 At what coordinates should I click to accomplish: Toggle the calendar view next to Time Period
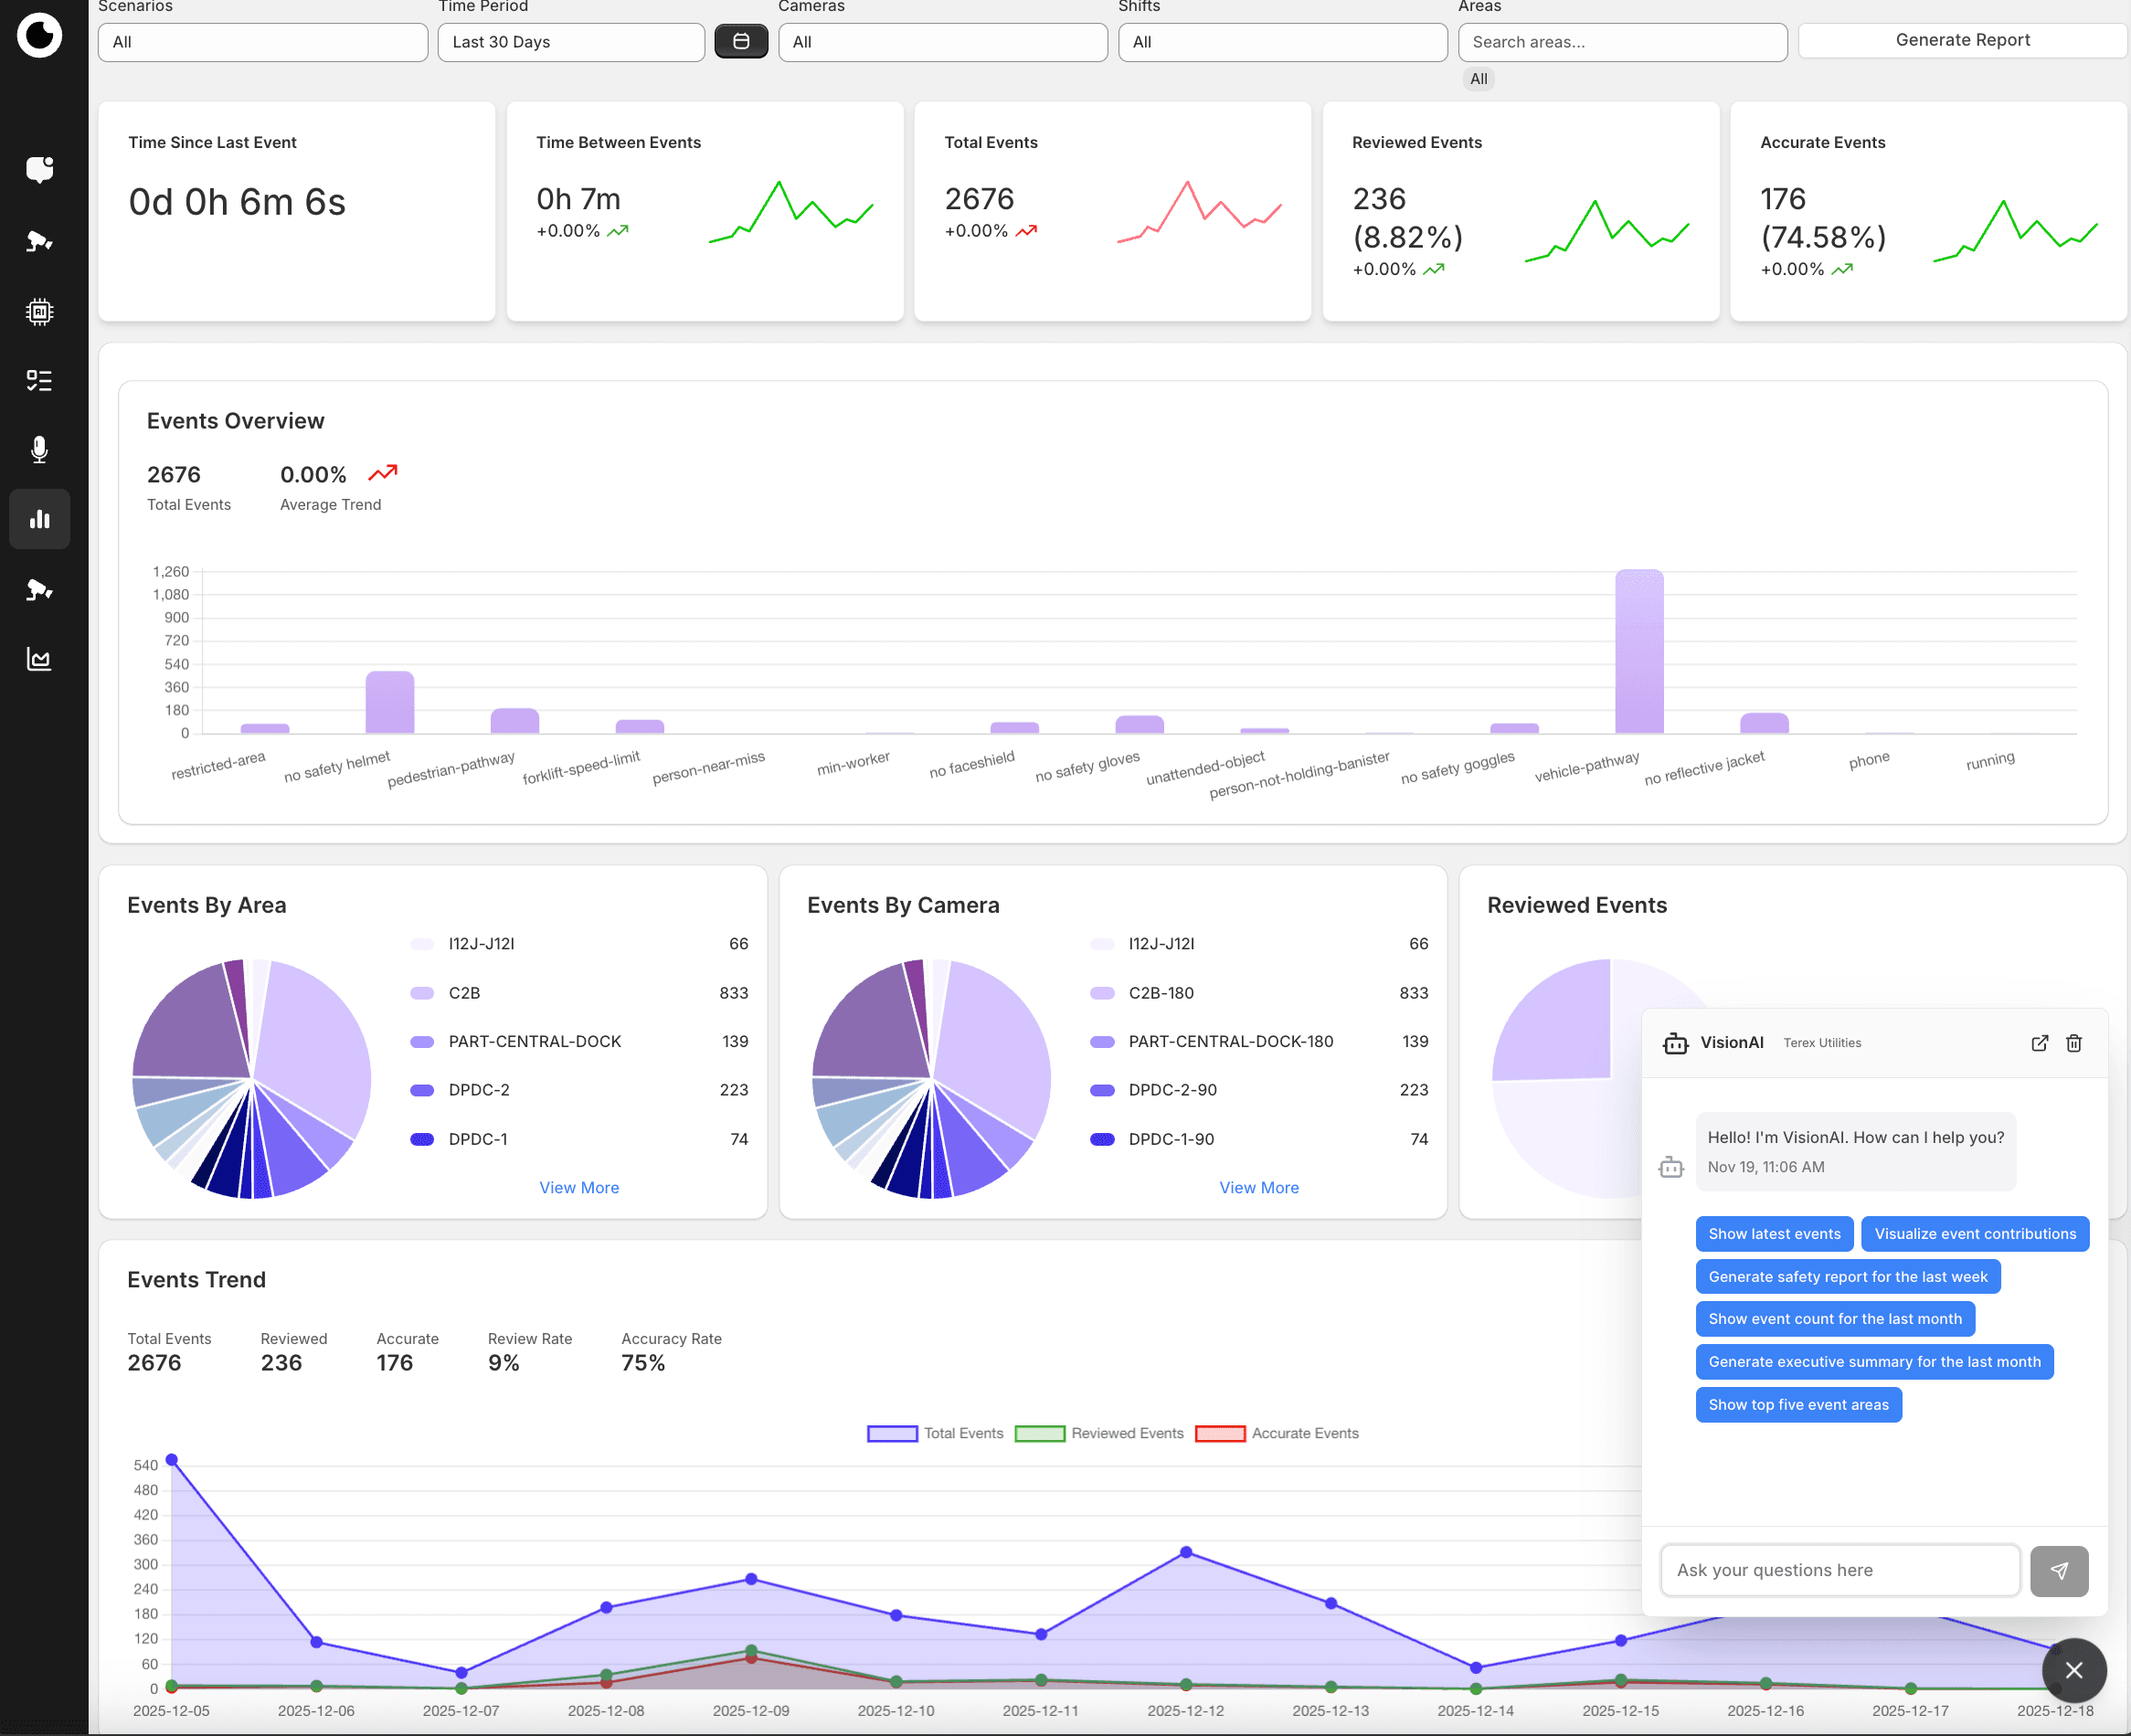pyautogui.click(x=741, y=41)
